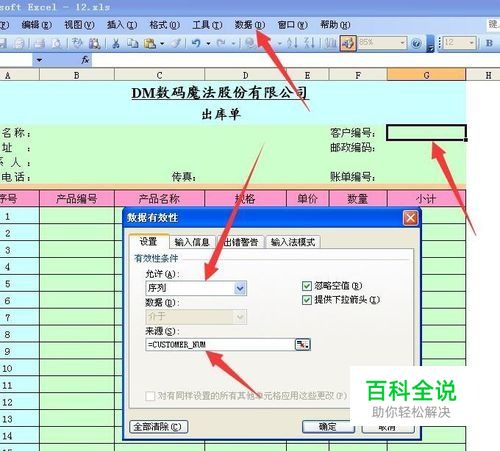Open the 数据 menu
The image size is (500, 451).
click(250, 25)
